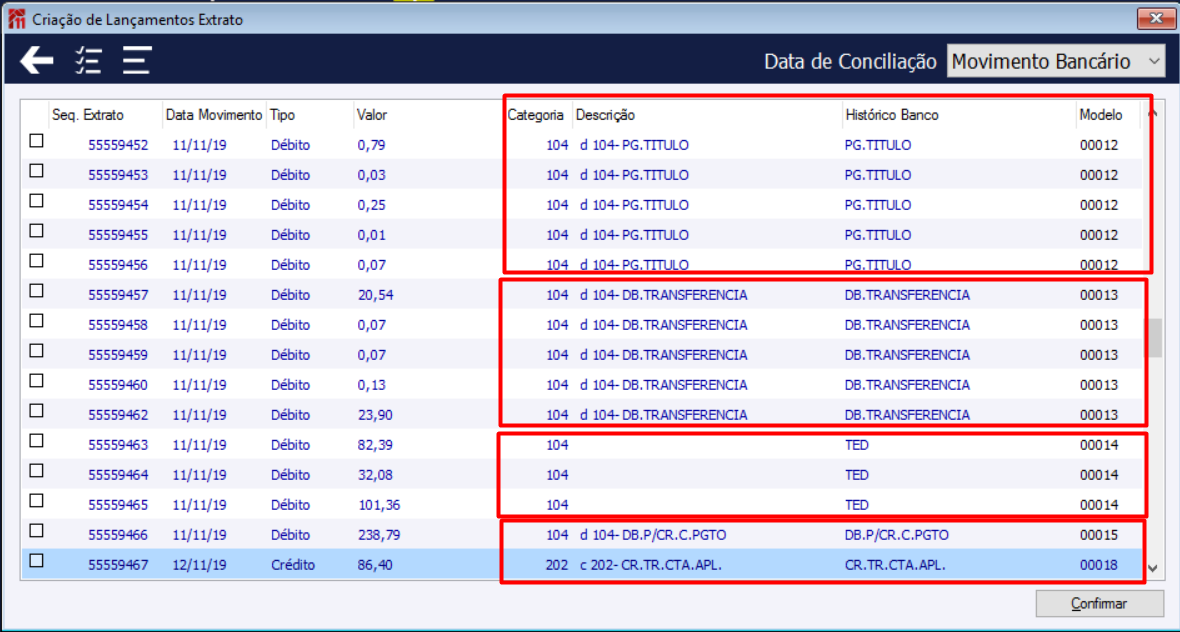
Task: Click the Modelo cell 00015
Action: tap(1099, 535)
